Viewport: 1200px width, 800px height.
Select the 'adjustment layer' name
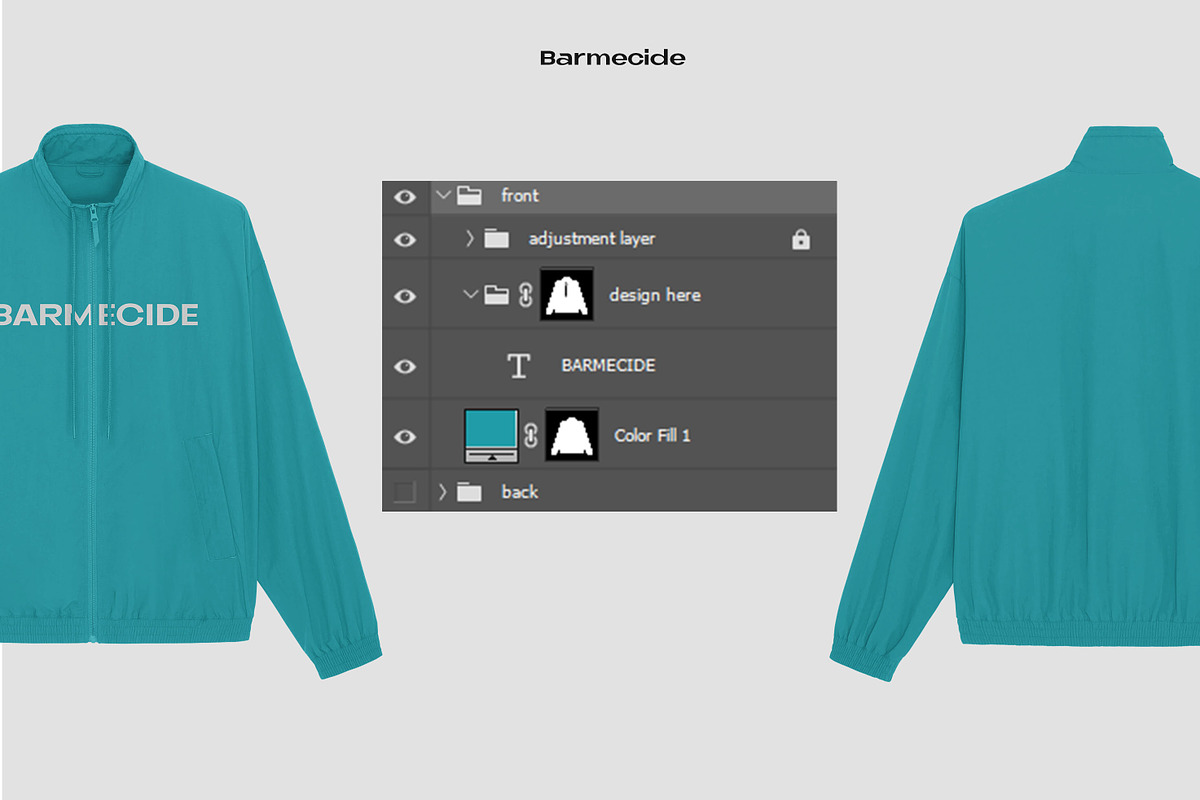(x=592, y=239)
